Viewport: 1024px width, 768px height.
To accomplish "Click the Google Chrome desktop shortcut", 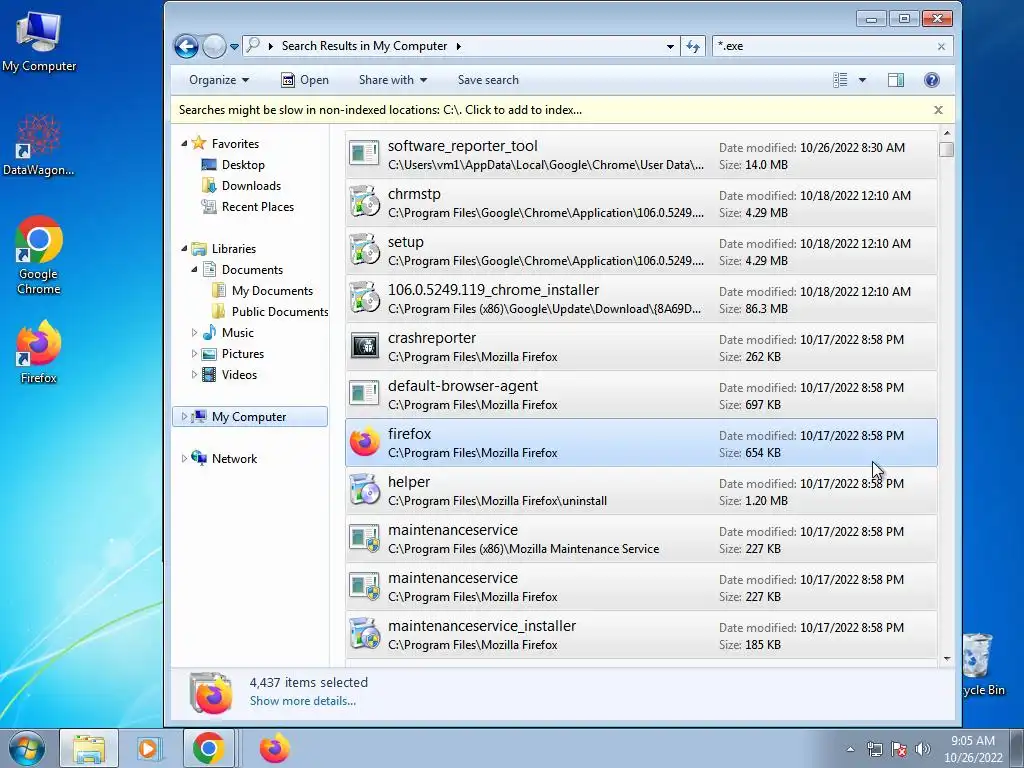I will [39, 255].
